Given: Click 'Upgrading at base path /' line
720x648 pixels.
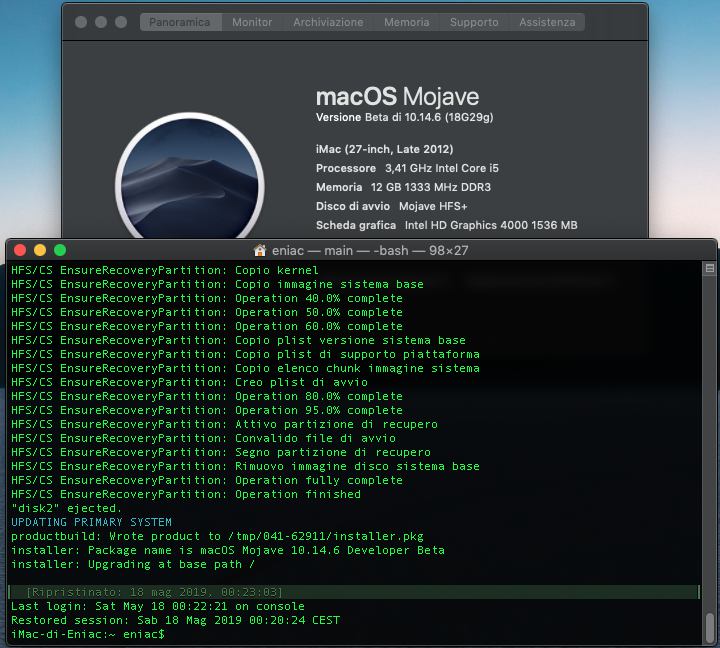Looking at the screenshot, I should [x=133, y=564].
